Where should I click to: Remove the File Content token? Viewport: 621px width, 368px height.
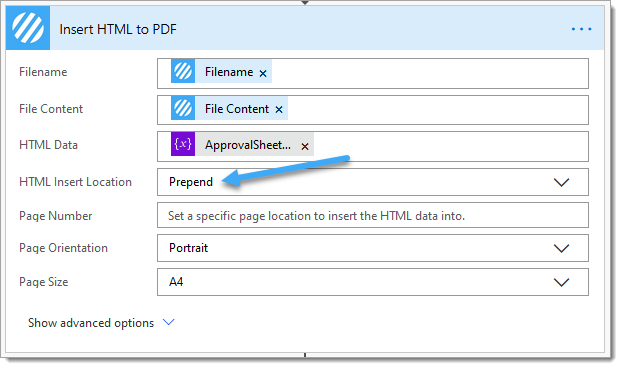(279, 110)
